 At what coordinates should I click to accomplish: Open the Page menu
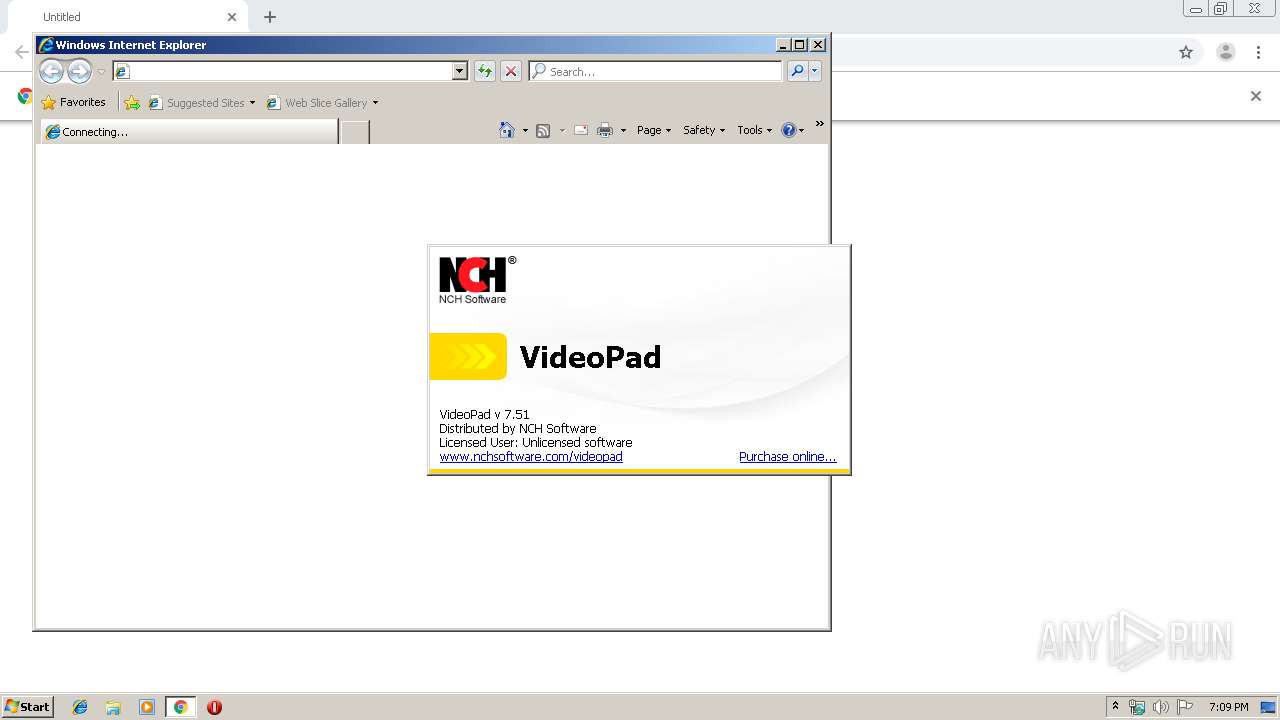654,130
